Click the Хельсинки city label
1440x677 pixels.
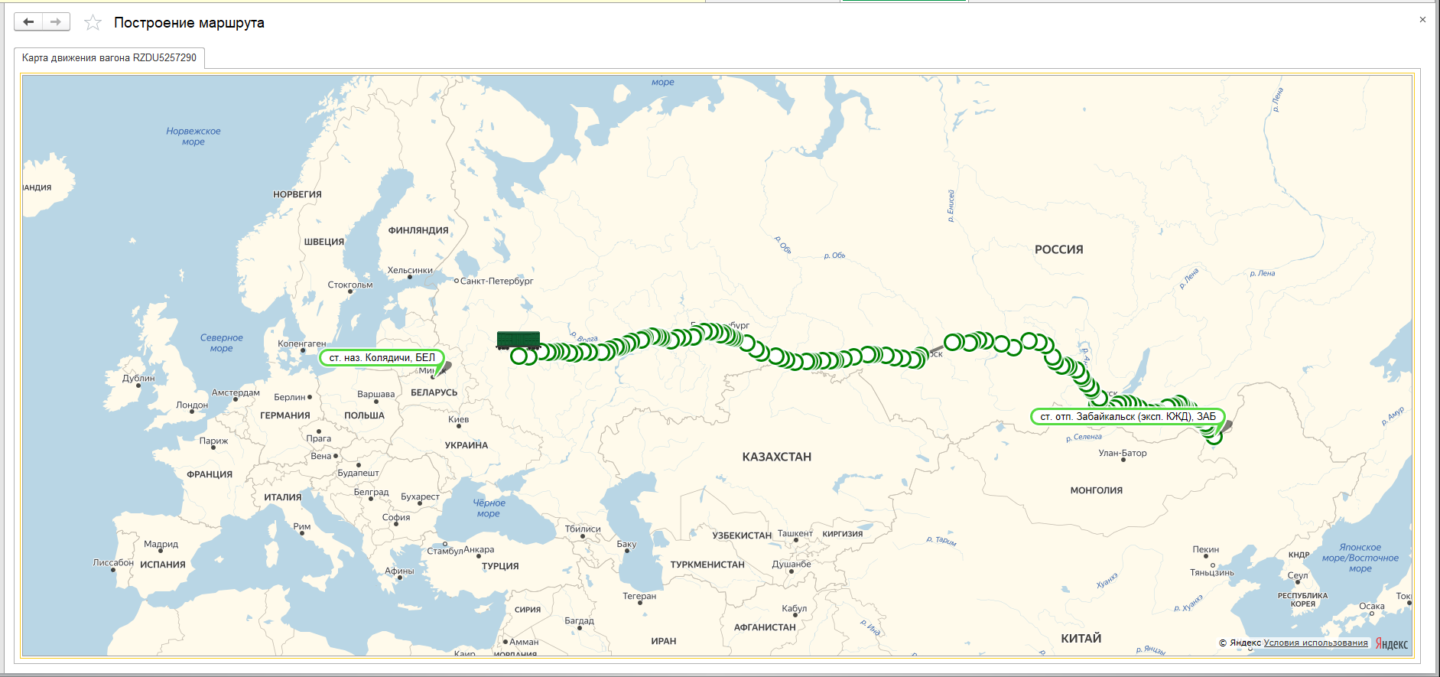coord(410,270)
